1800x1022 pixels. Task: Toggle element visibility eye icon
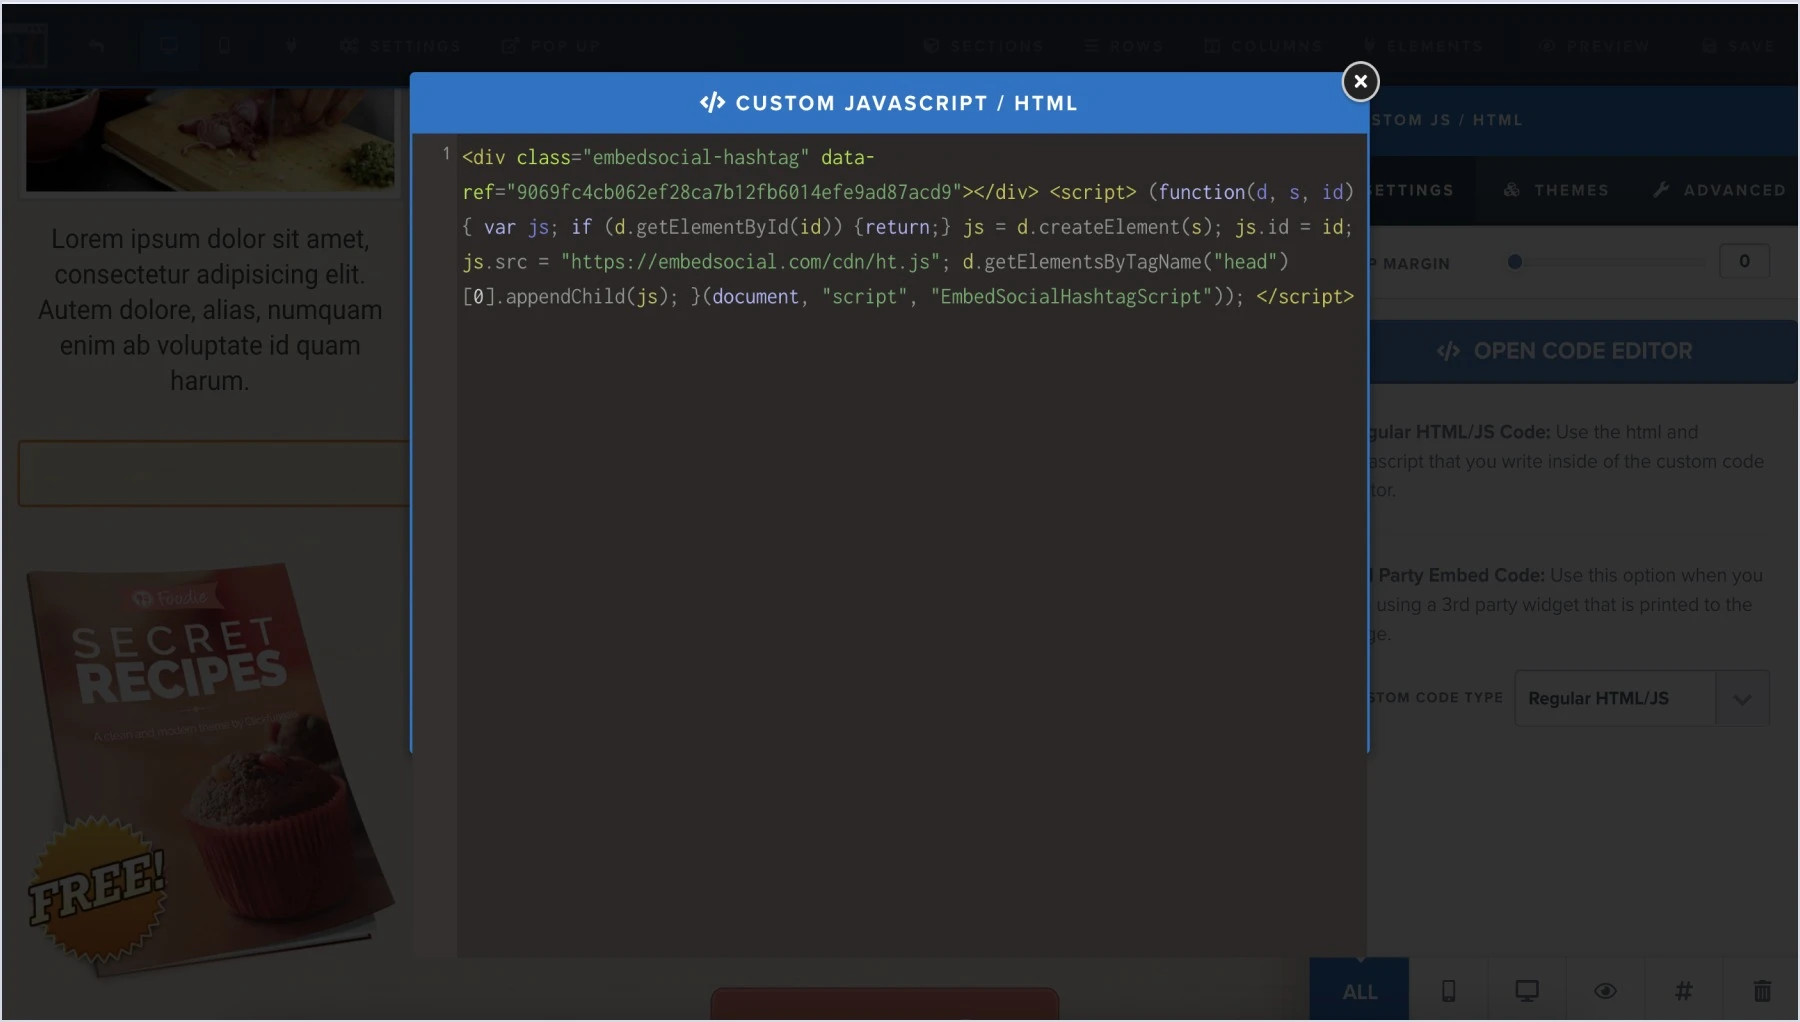click(x=1605, y=991)
